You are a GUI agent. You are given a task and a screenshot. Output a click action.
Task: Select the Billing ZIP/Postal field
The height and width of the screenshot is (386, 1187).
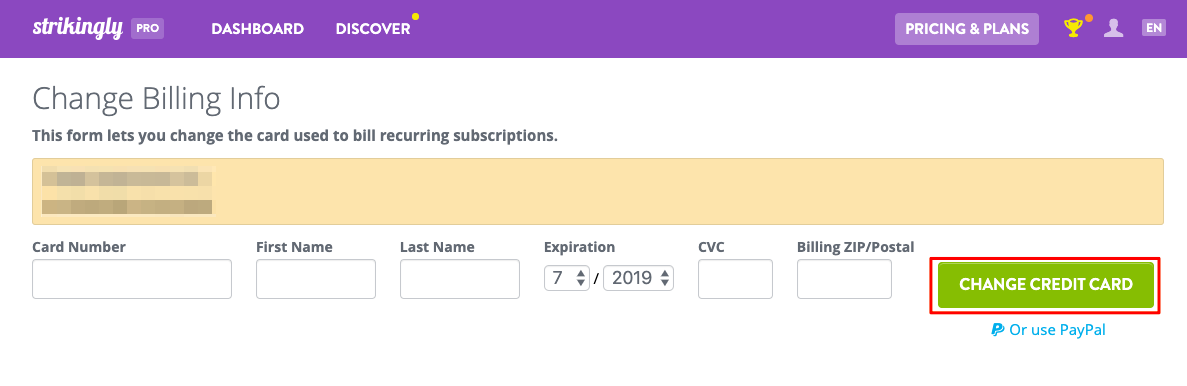(844, 279)
